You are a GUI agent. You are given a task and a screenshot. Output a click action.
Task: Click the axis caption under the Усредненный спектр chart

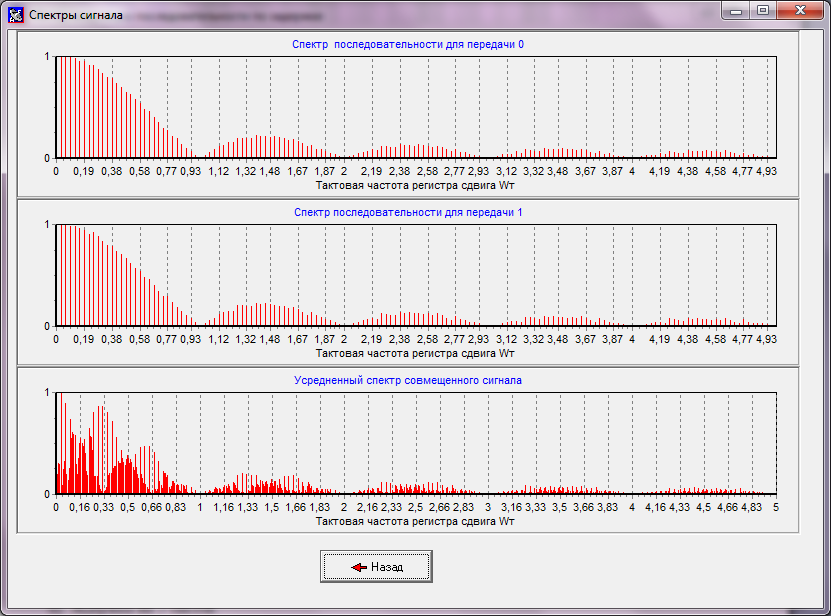(x=415, y=522)
